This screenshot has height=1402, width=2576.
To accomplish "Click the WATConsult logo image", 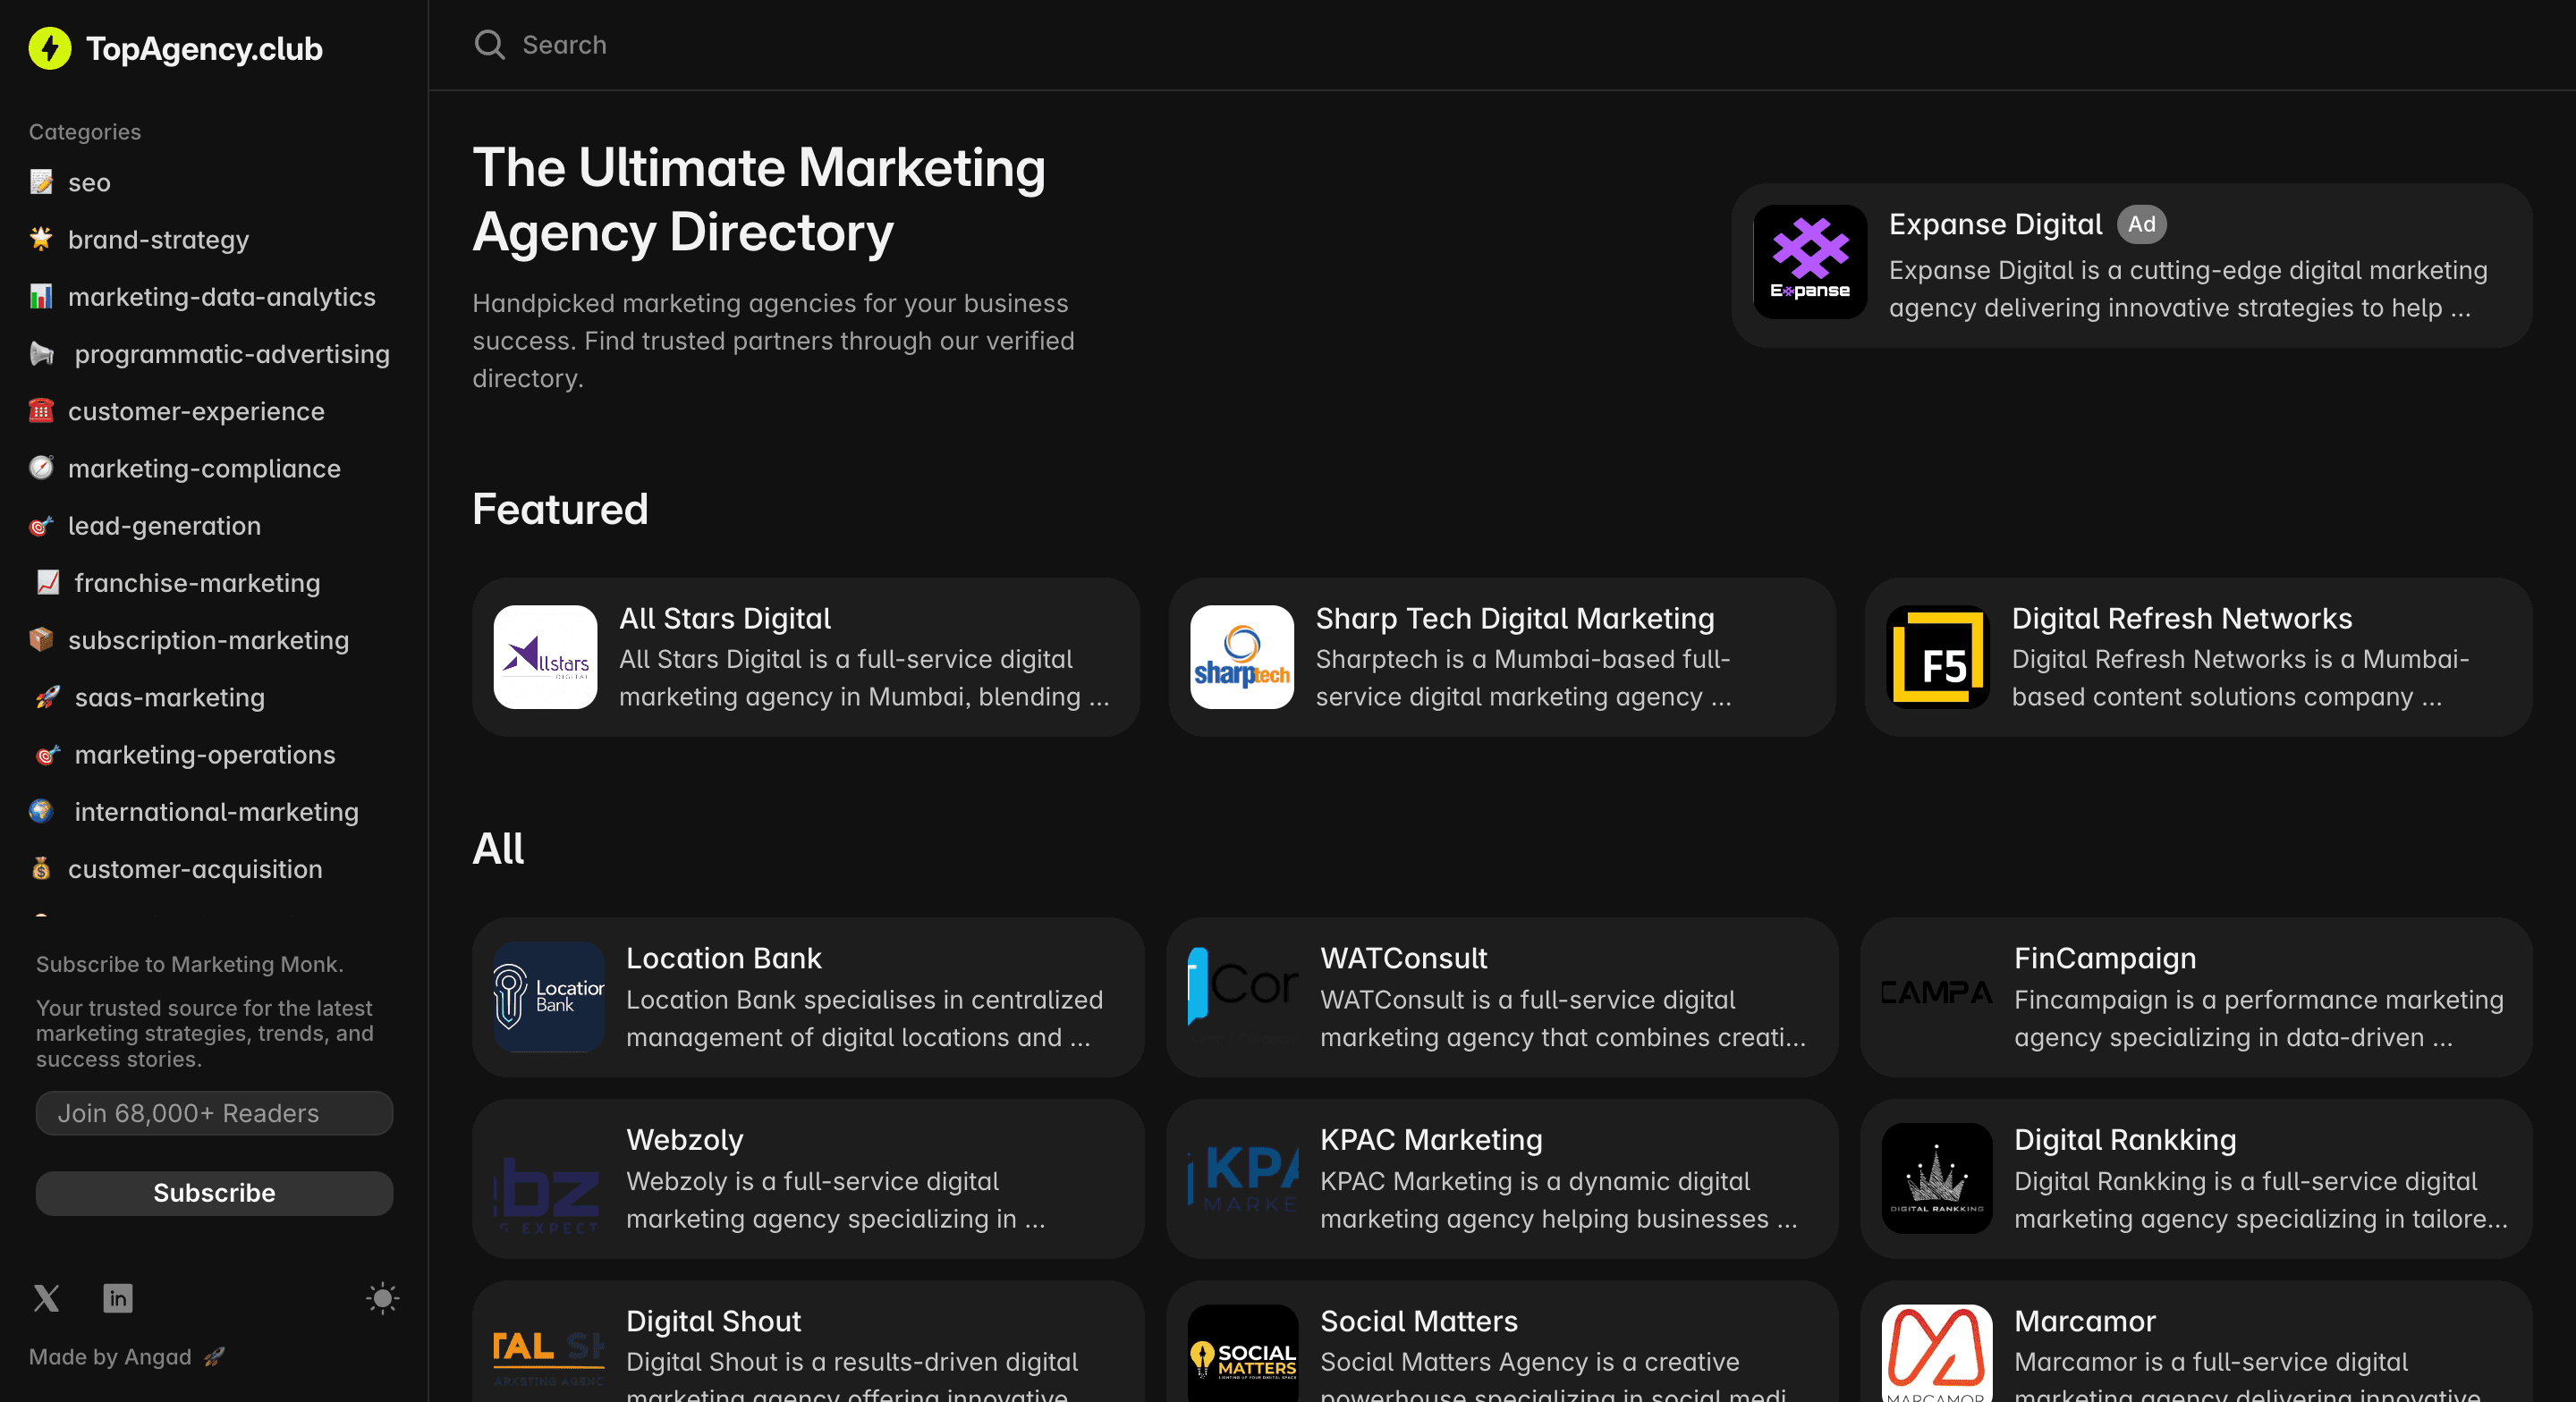I will point(1243,997).
